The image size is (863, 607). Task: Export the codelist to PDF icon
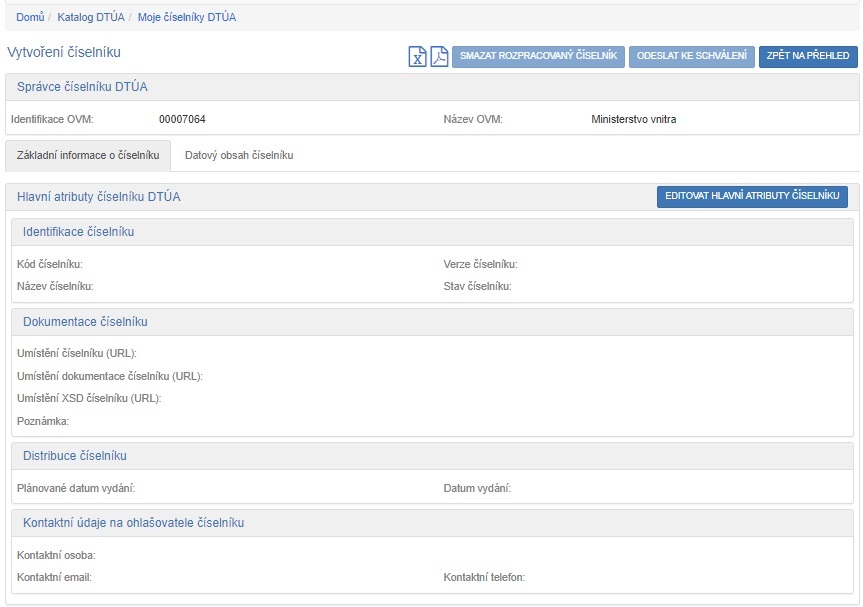[x=439, y=56]
